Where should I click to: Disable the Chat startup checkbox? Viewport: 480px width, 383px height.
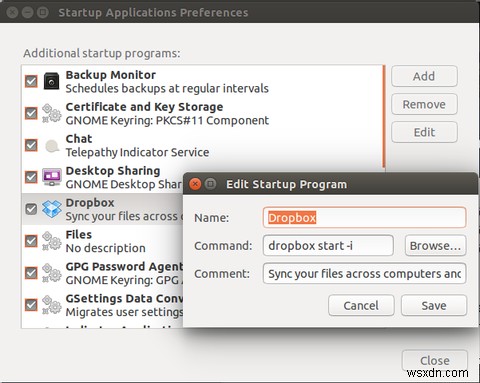pos(31,145)
